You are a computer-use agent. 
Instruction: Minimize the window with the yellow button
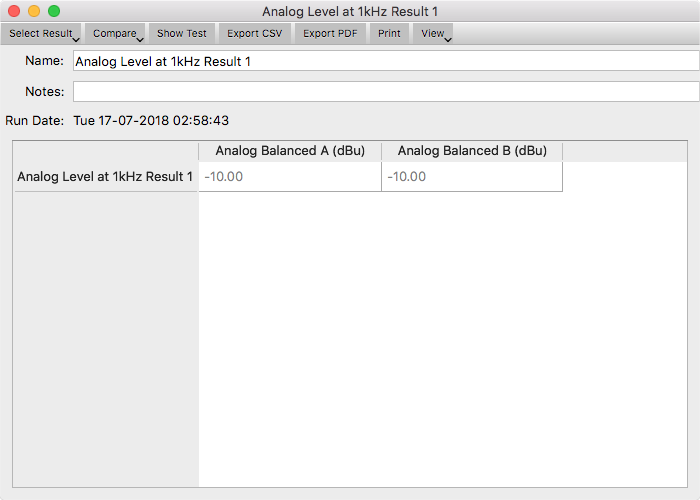[34, 11]
